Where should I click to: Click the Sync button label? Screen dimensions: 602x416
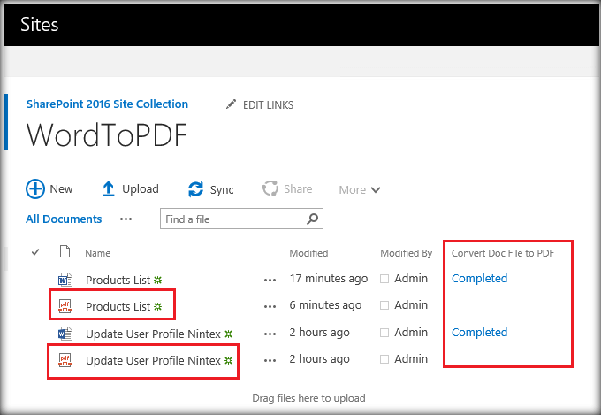[222, 190]
